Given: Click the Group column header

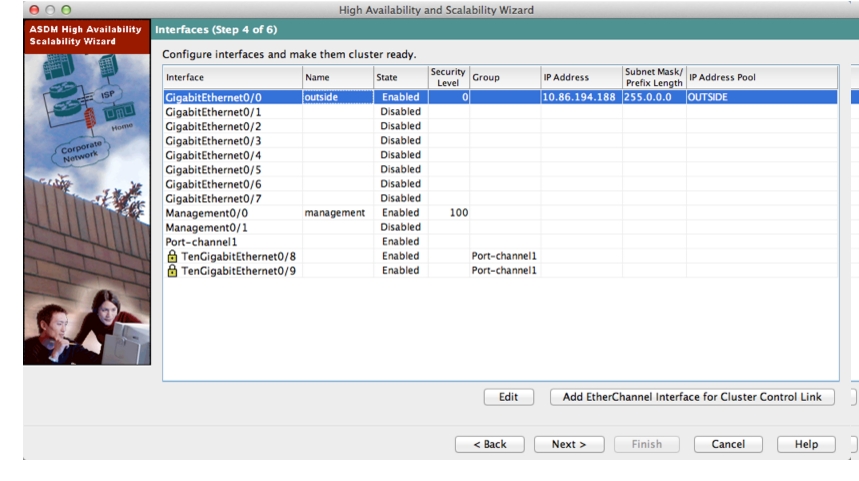Looking at the screenshot, I should (x=505, y=77).
